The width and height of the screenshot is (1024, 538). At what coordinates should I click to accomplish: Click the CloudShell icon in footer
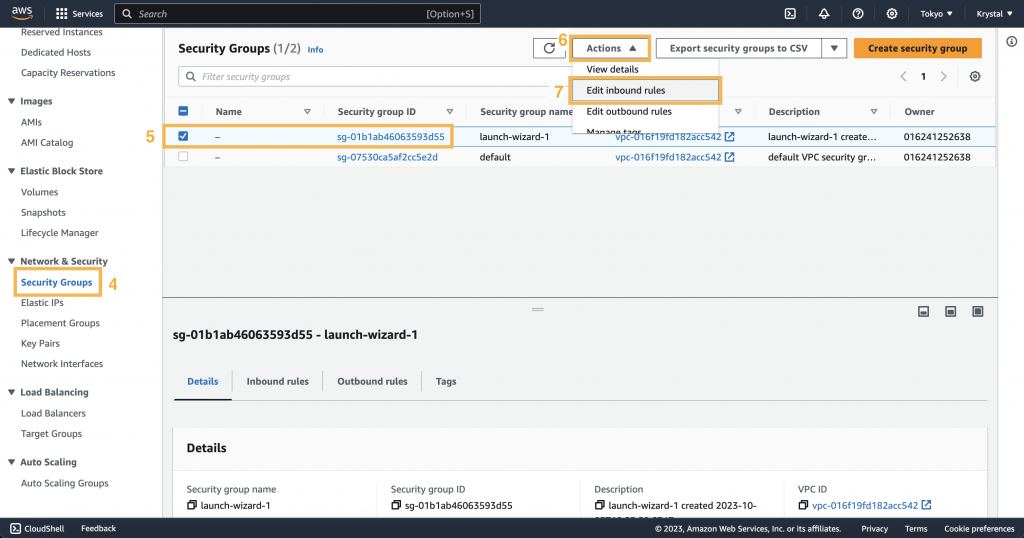coord(16,528)
